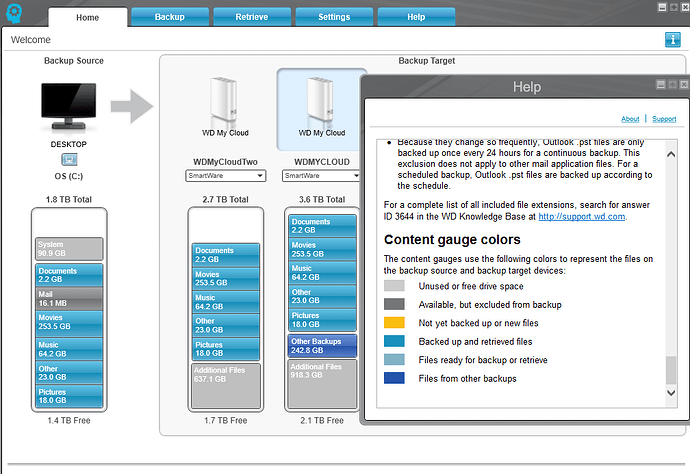Select Documents 2.2 GB in WDMYCLOUD gauge
The width and height of the screenshot is (690, 474).
[323, 226]
